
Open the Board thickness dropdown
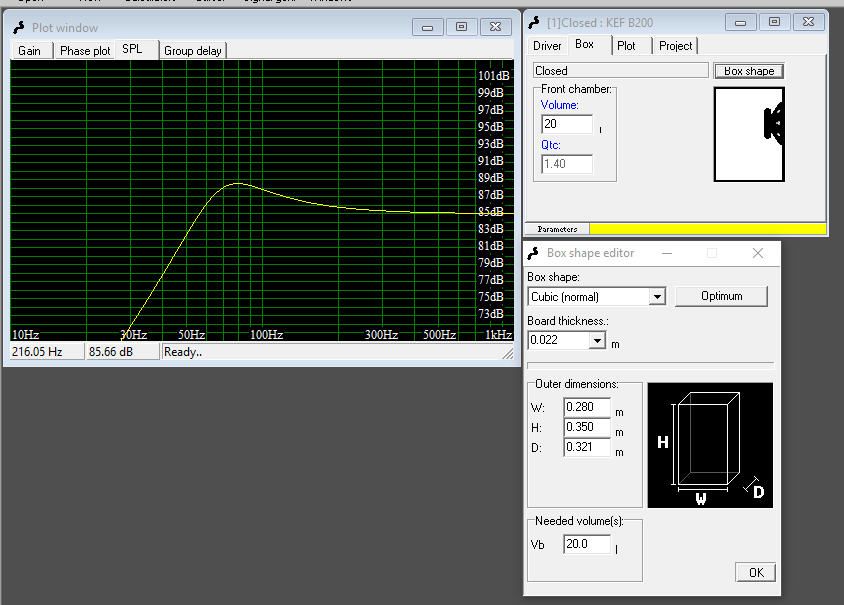598,341
